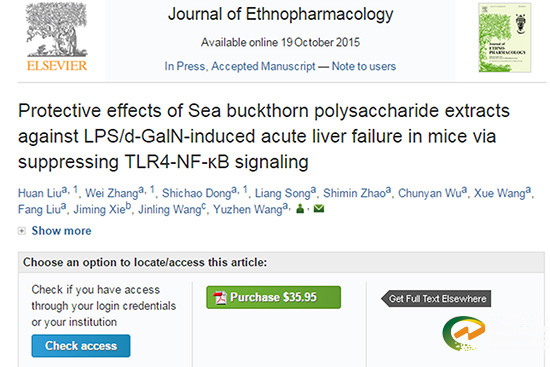Screen dimensions: 550x367
Task: Open author Huan Liu's profile link
Action: 40,193
